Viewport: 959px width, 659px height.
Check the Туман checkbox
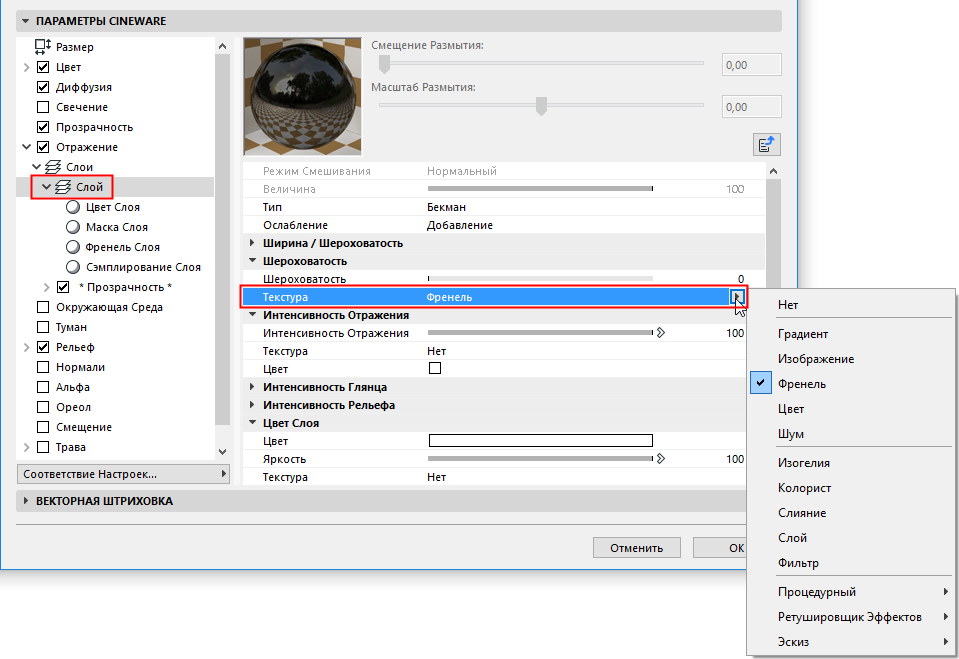[x=42, y=326]
